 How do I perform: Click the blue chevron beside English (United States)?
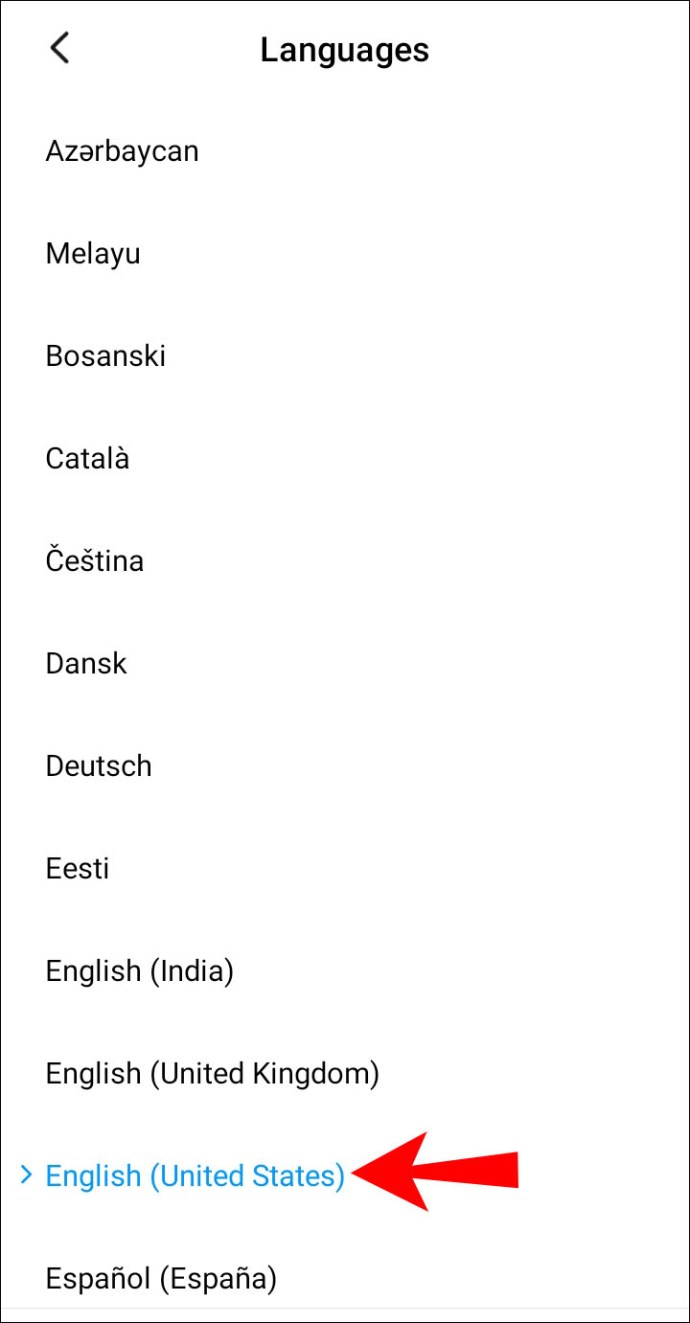pyautogui.click(x=26, y=1176)
